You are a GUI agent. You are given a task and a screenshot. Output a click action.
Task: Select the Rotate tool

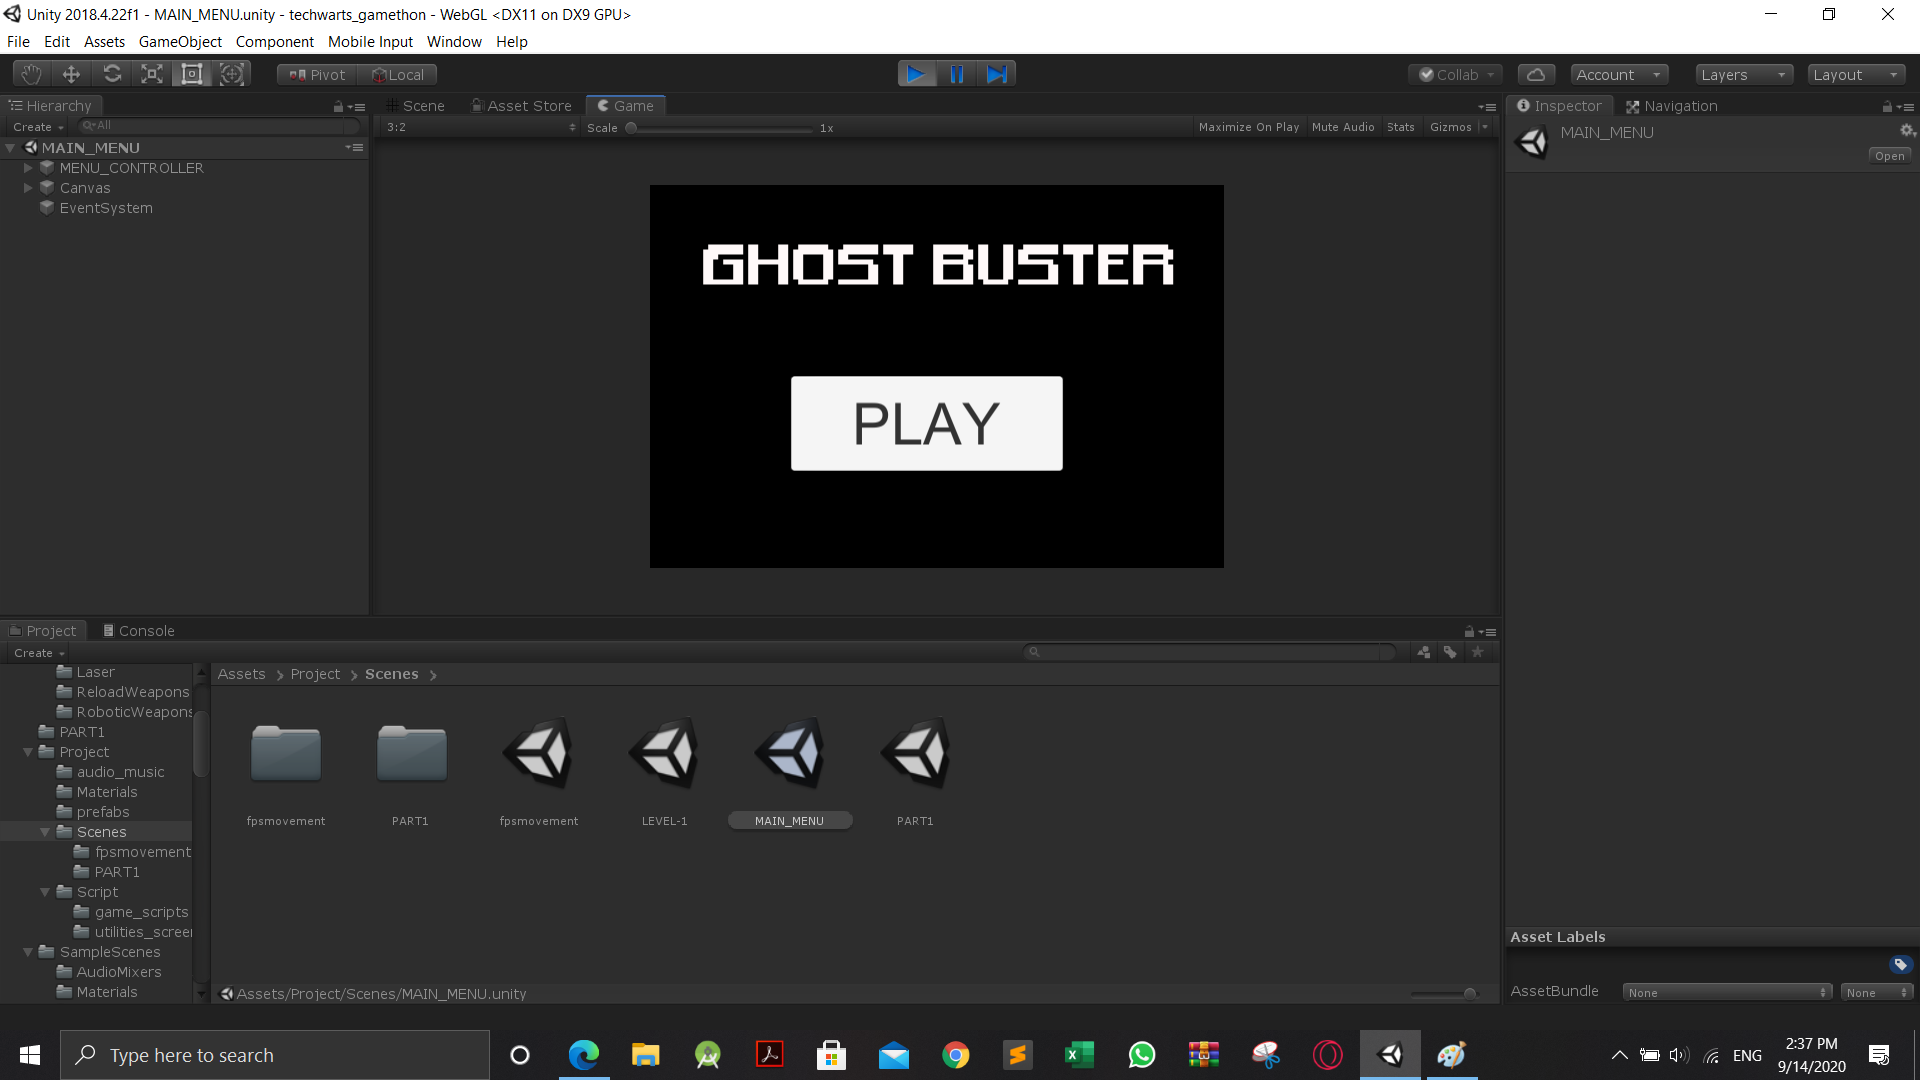click(x=112, y=74)
